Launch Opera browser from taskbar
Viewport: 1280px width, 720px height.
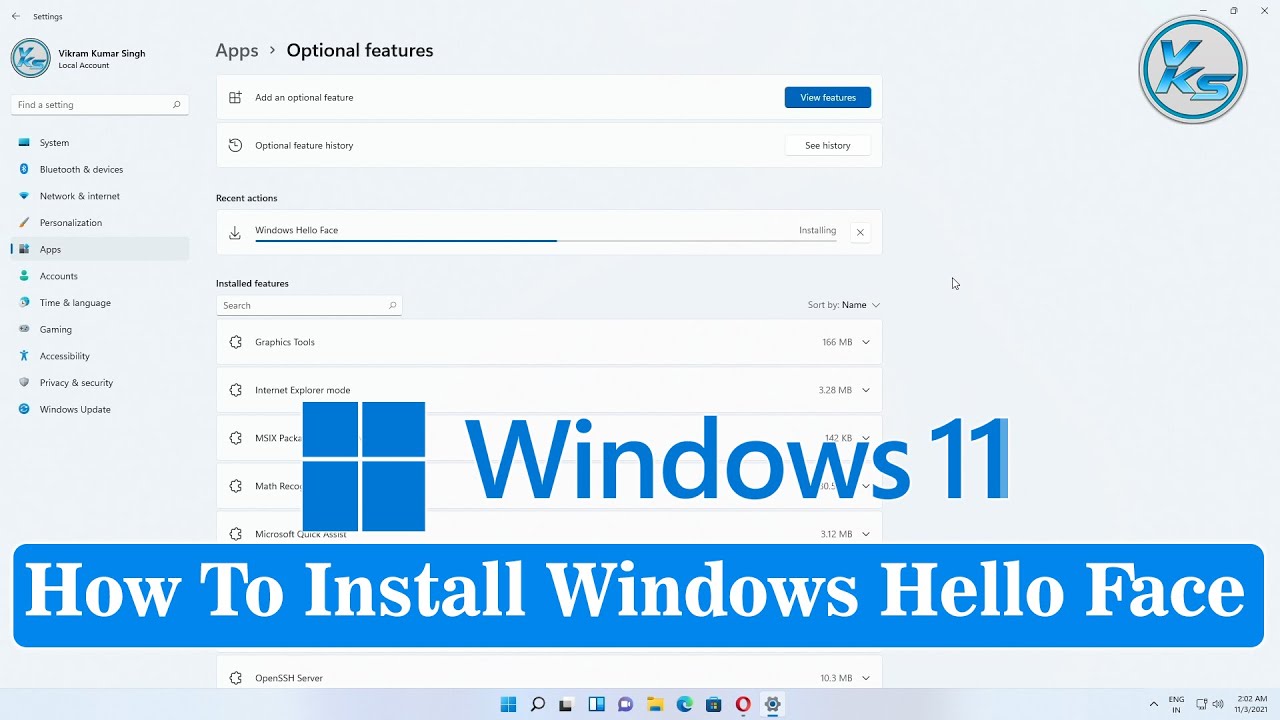[x=743, y=704]
